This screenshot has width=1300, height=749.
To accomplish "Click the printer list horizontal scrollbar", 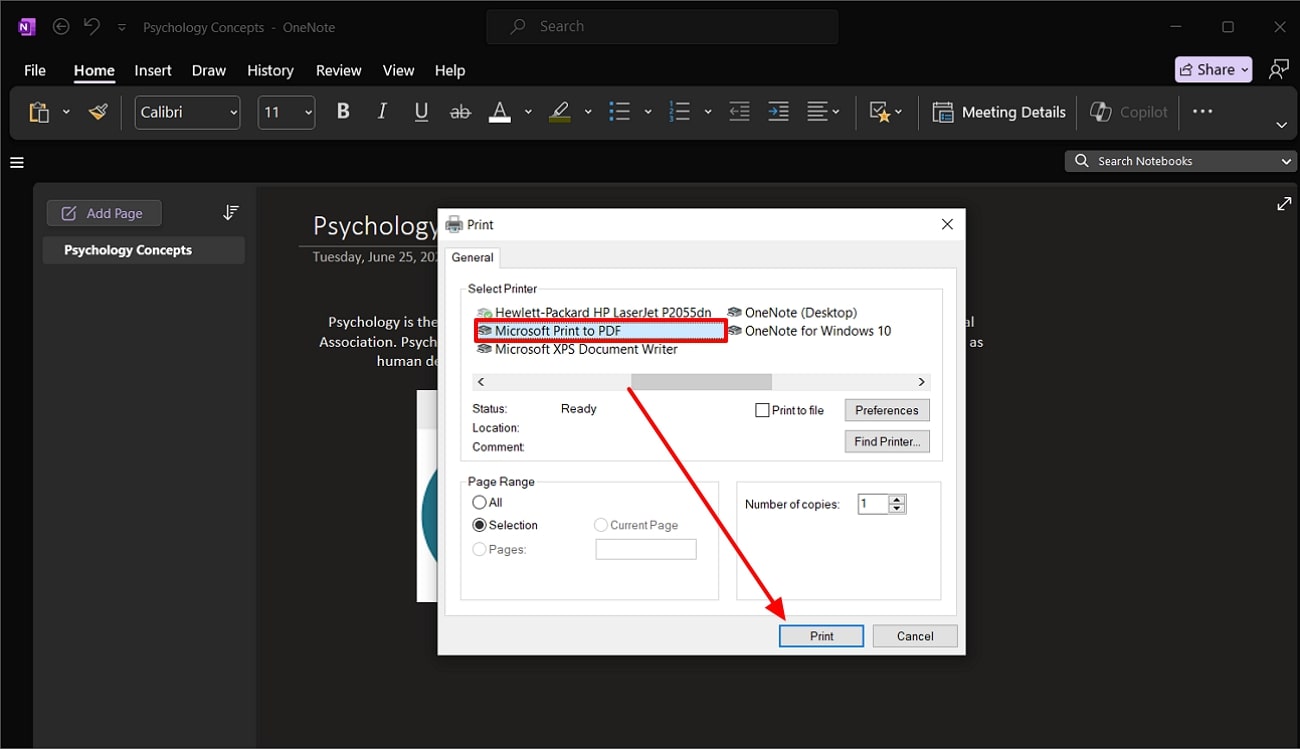I will [701, 382].
